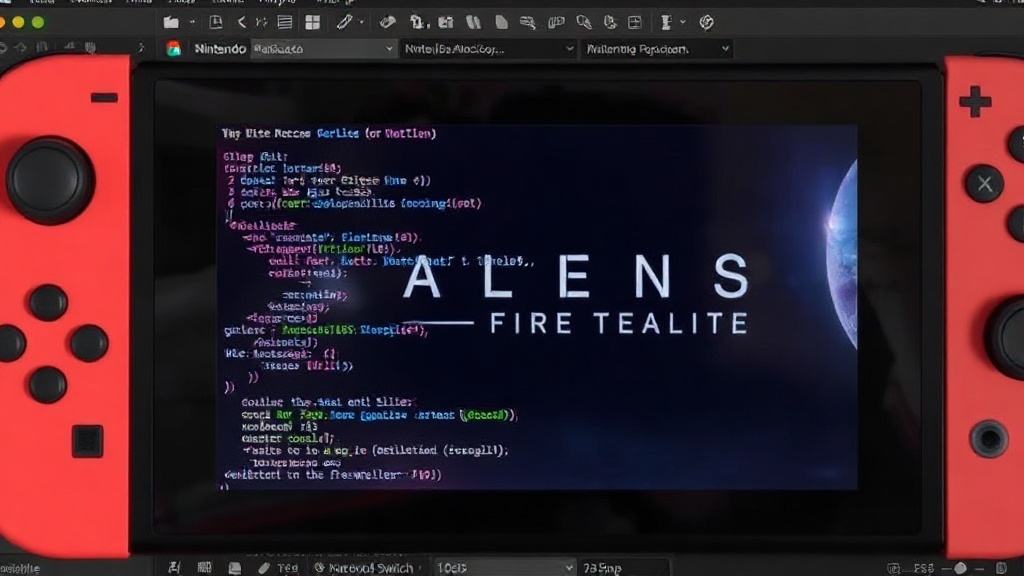Click the grid icon in the bottom status bar
The image size is (1024, 576).
click(204, 568)
